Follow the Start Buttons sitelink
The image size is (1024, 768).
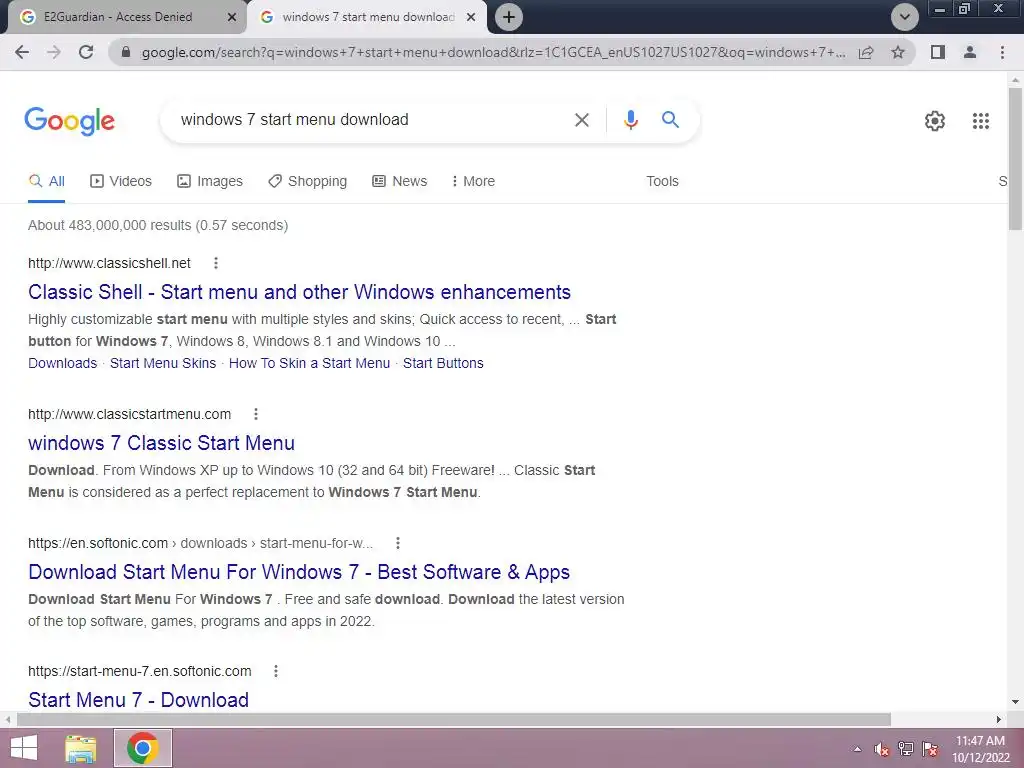443,364
